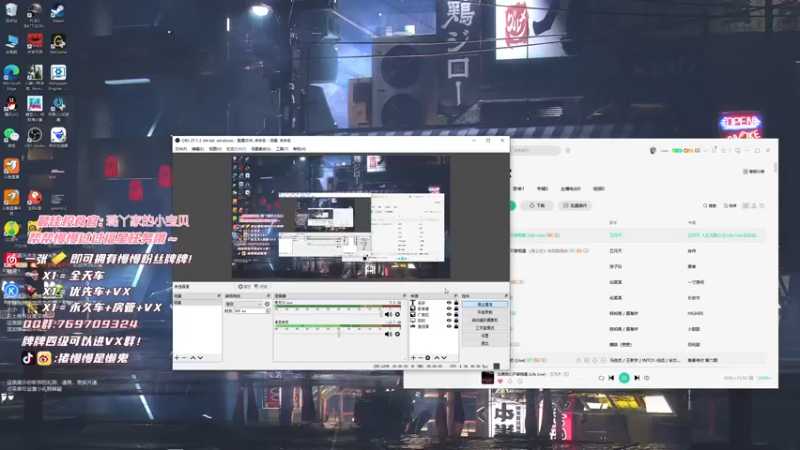800x450 pixels.
Task: Move scene down in OBS Scenes panel
Action: pyautogui.click(x=200, y=358)
